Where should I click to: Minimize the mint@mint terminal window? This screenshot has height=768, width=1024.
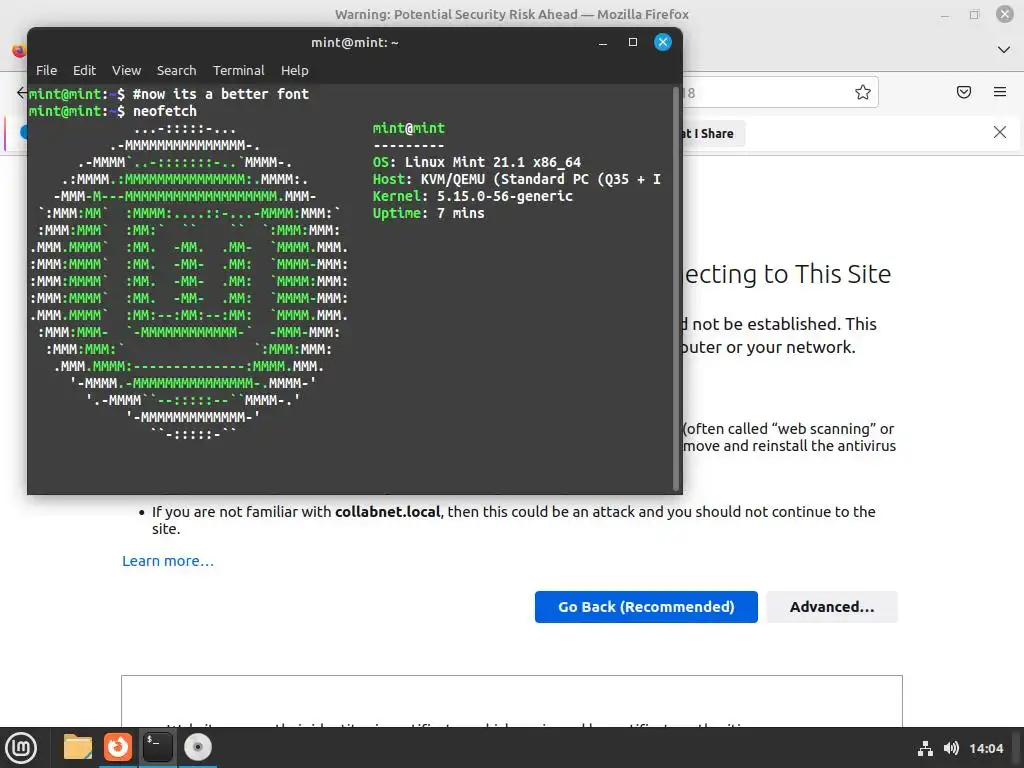pos(603,42)
